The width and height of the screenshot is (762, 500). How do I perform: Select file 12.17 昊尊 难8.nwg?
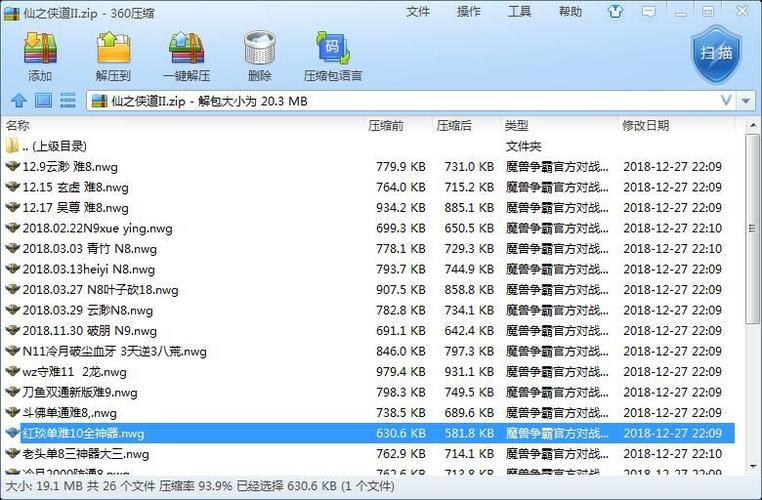point(369,207)
